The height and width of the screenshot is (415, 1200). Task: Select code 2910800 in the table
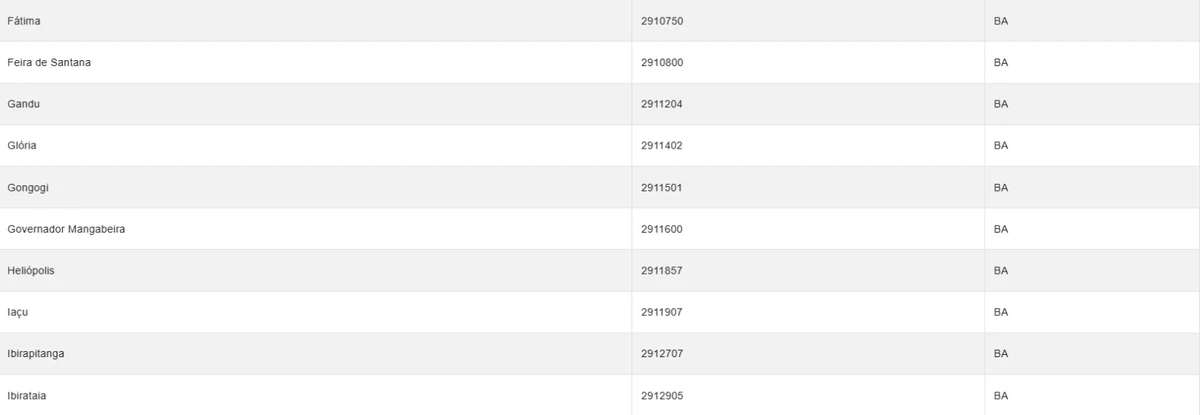662,63
